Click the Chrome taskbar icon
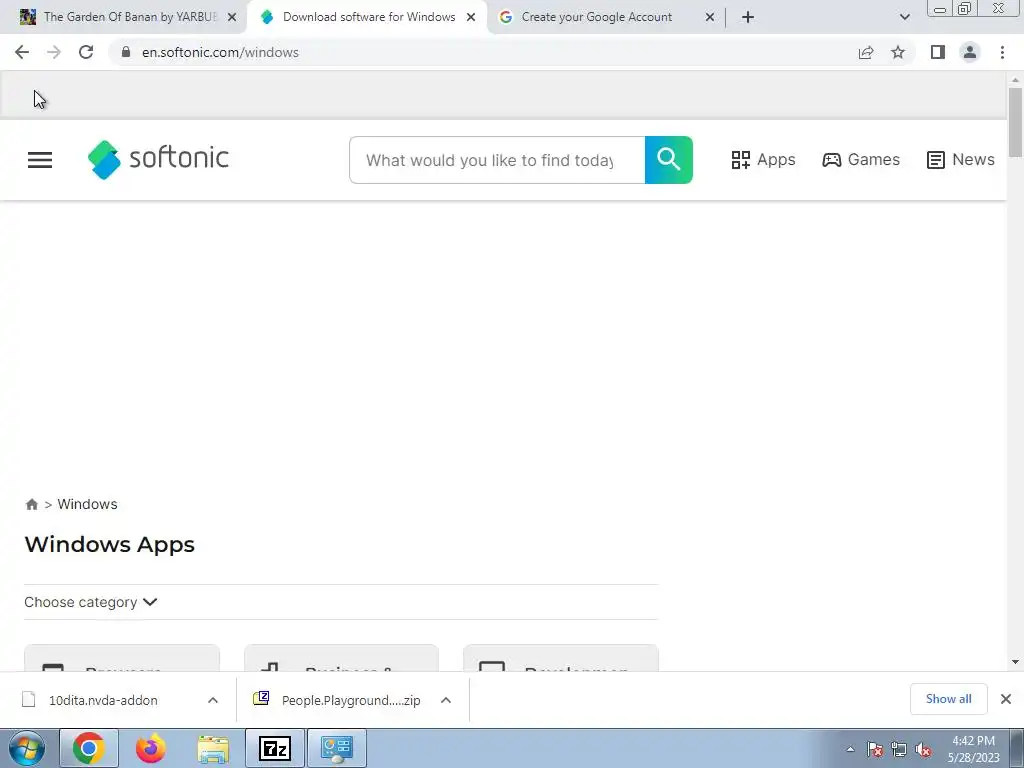The width and height of the screenshot is (1024, 768). 89,748
